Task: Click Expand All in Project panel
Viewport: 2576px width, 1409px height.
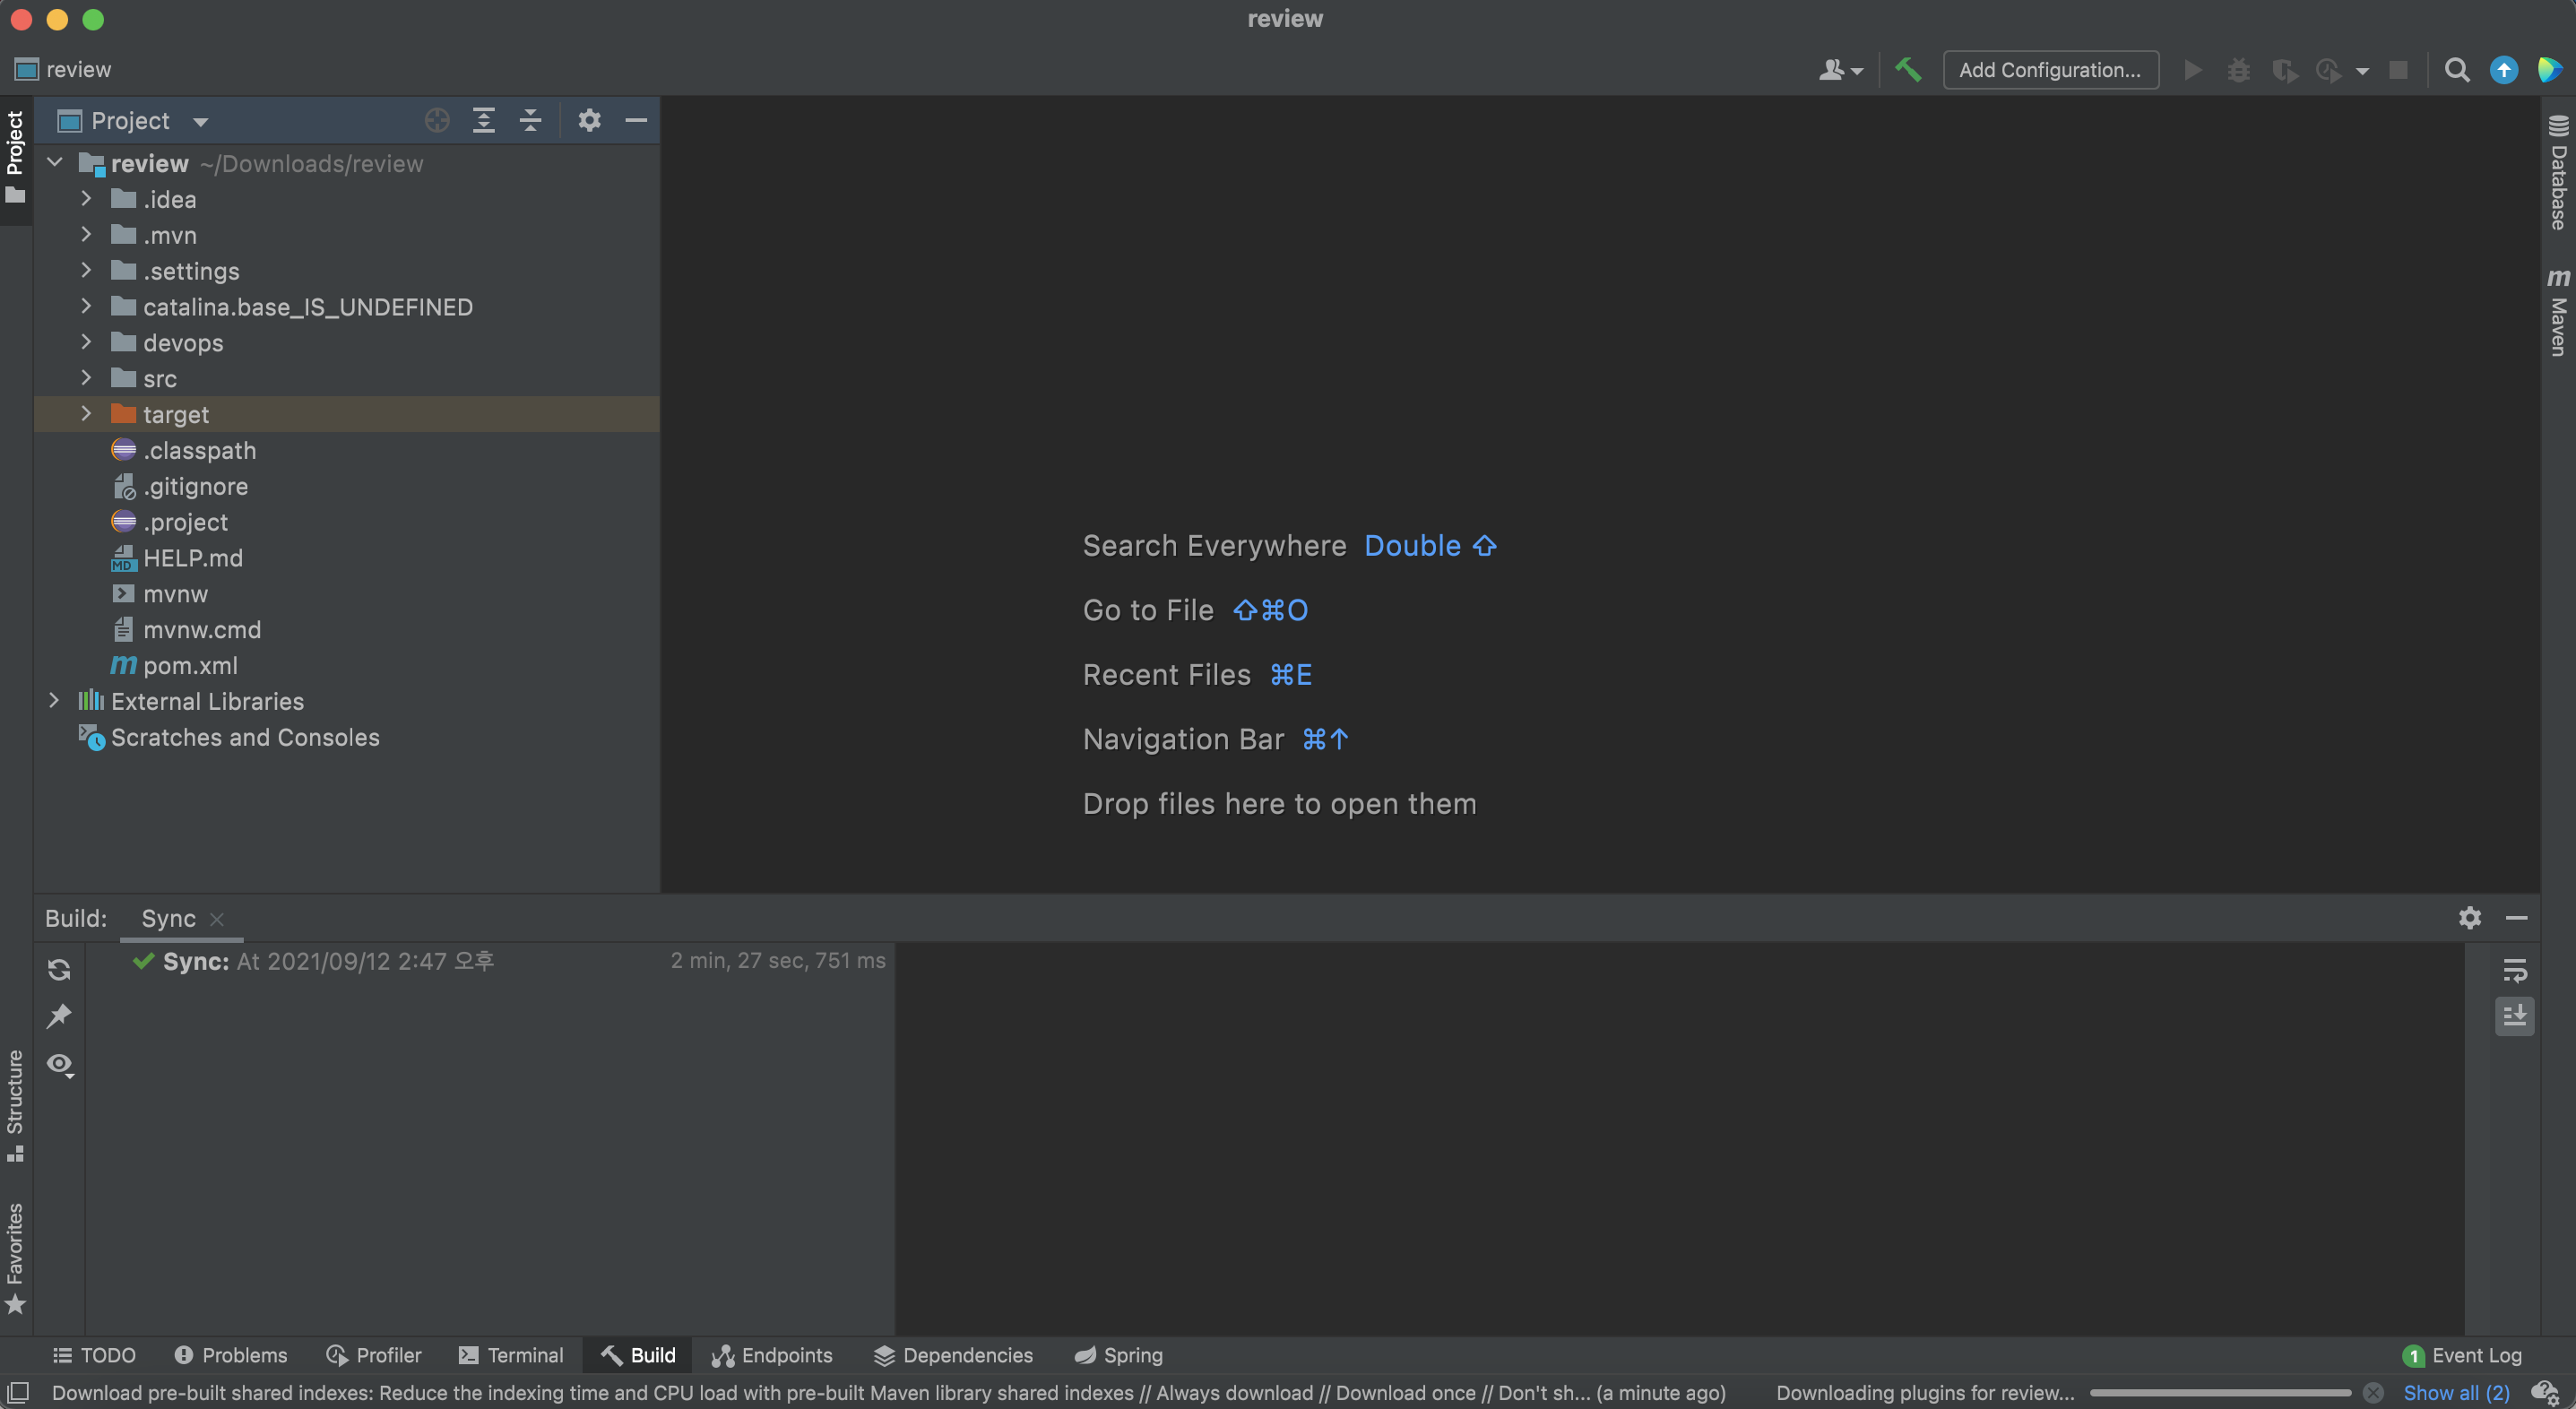Action: [x=484, y=121]
